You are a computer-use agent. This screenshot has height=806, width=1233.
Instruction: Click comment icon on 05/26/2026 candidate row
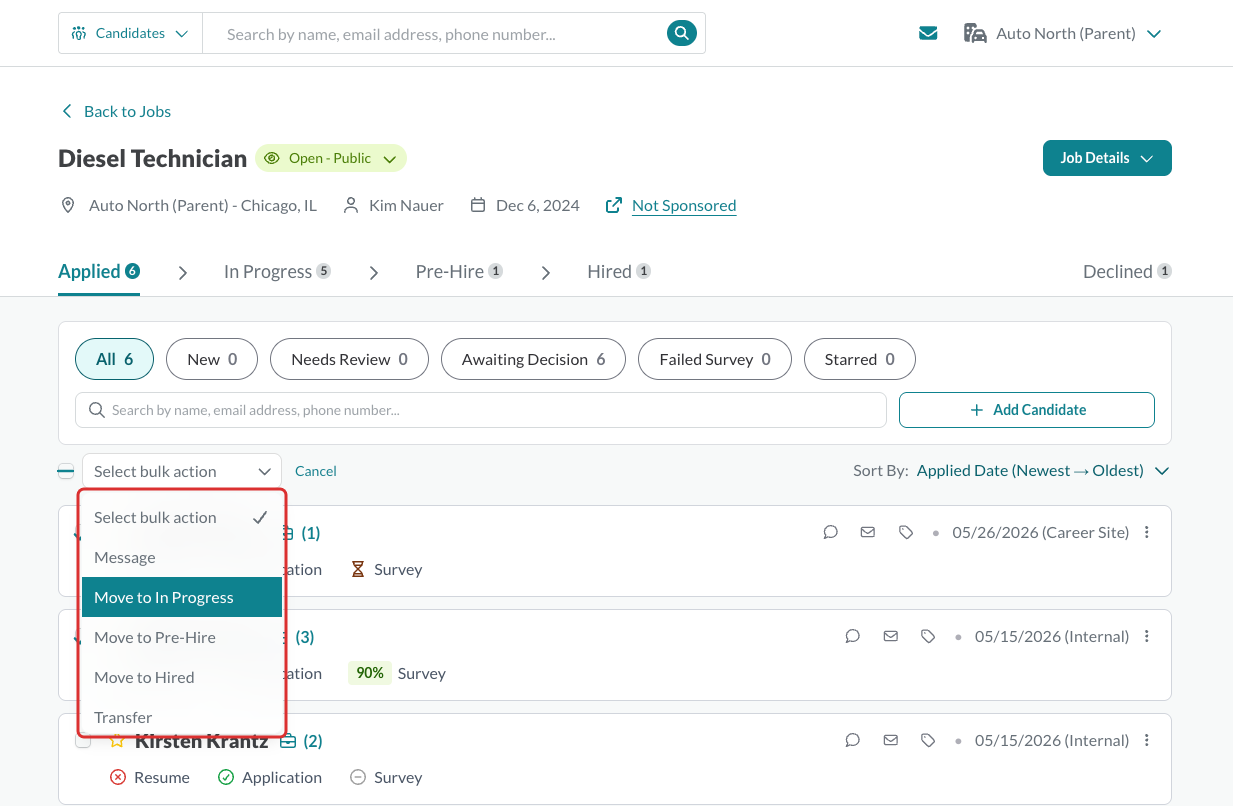coord(830,533)
